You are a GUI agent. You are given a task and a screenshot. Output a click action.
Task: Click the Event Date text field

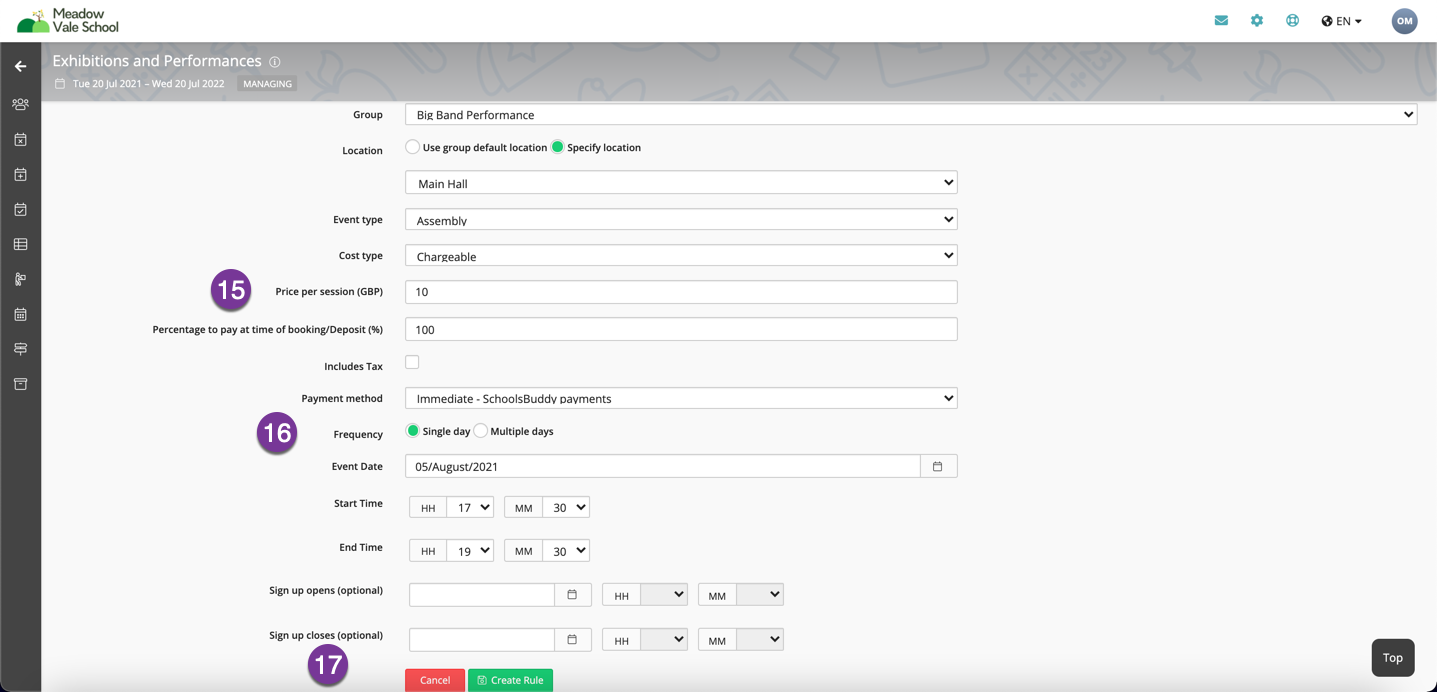click(663, 466)
